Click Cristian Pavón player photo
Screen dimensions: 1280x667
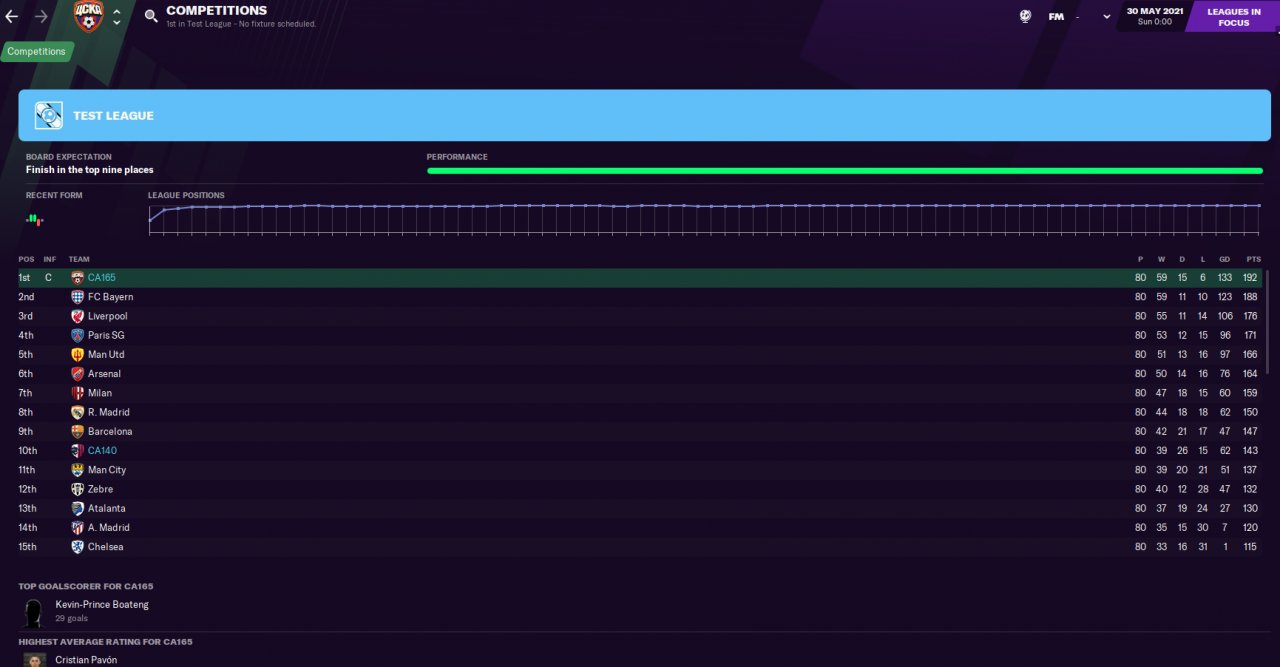point(34,660)
